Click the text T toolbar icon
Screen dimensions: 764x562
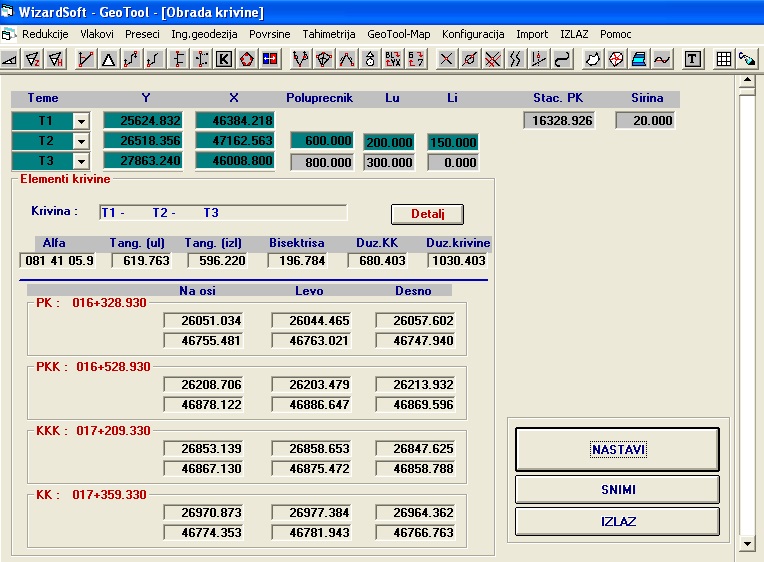(692, 59)
